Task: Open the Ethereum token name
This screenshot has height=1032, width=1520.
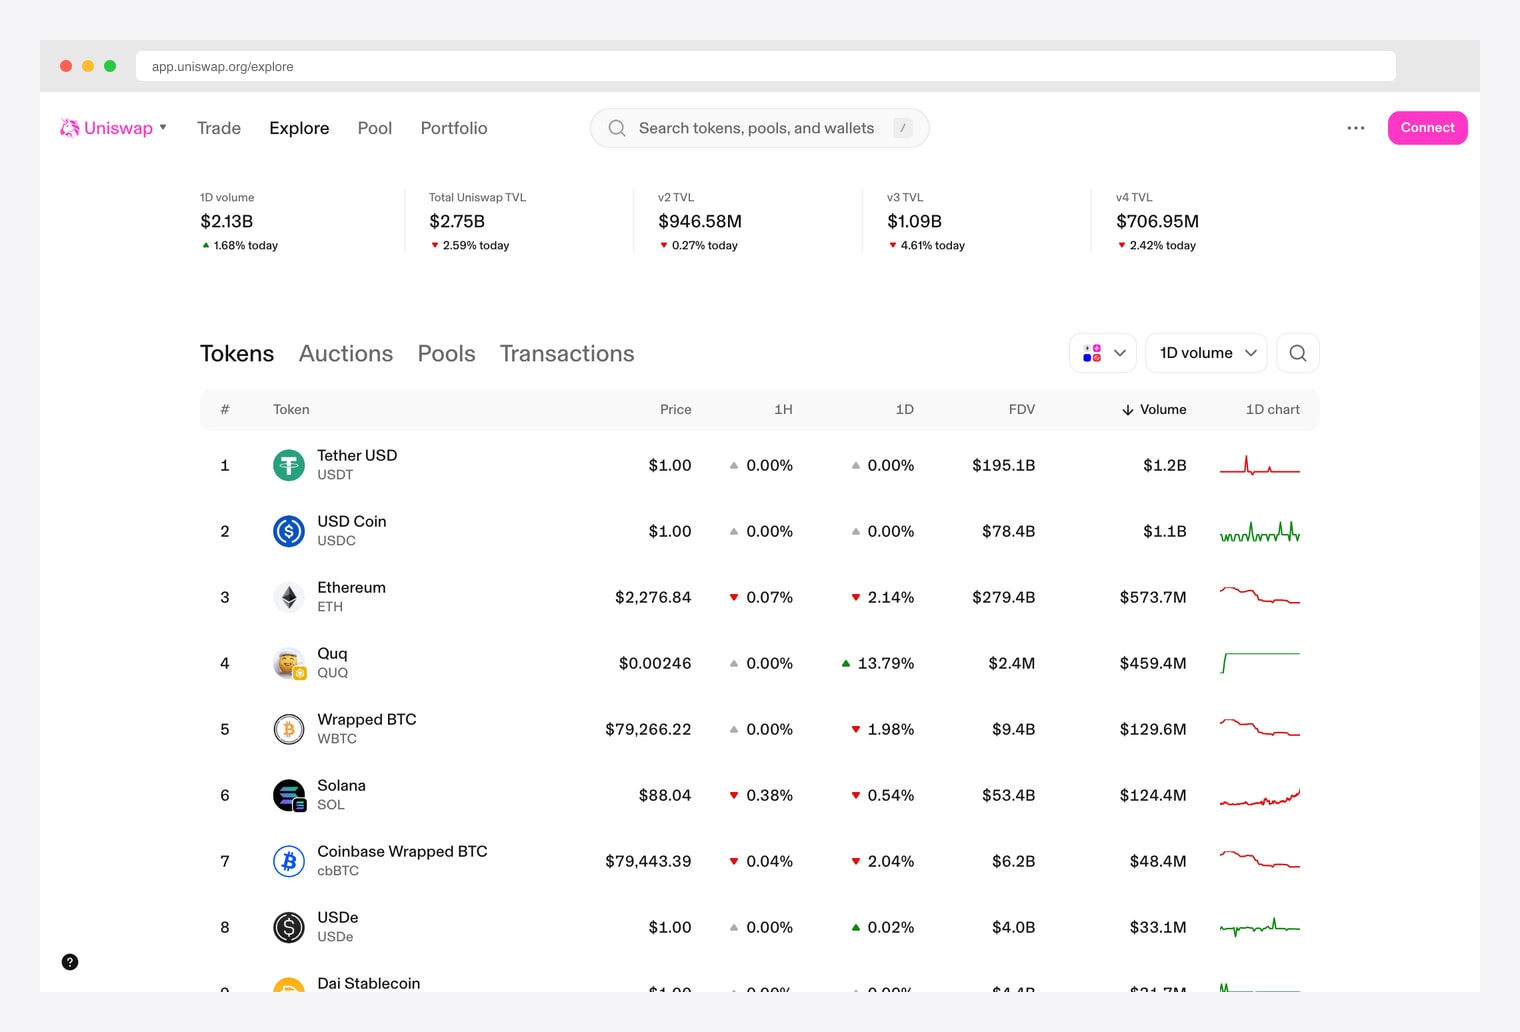Action: pos(351,587)
